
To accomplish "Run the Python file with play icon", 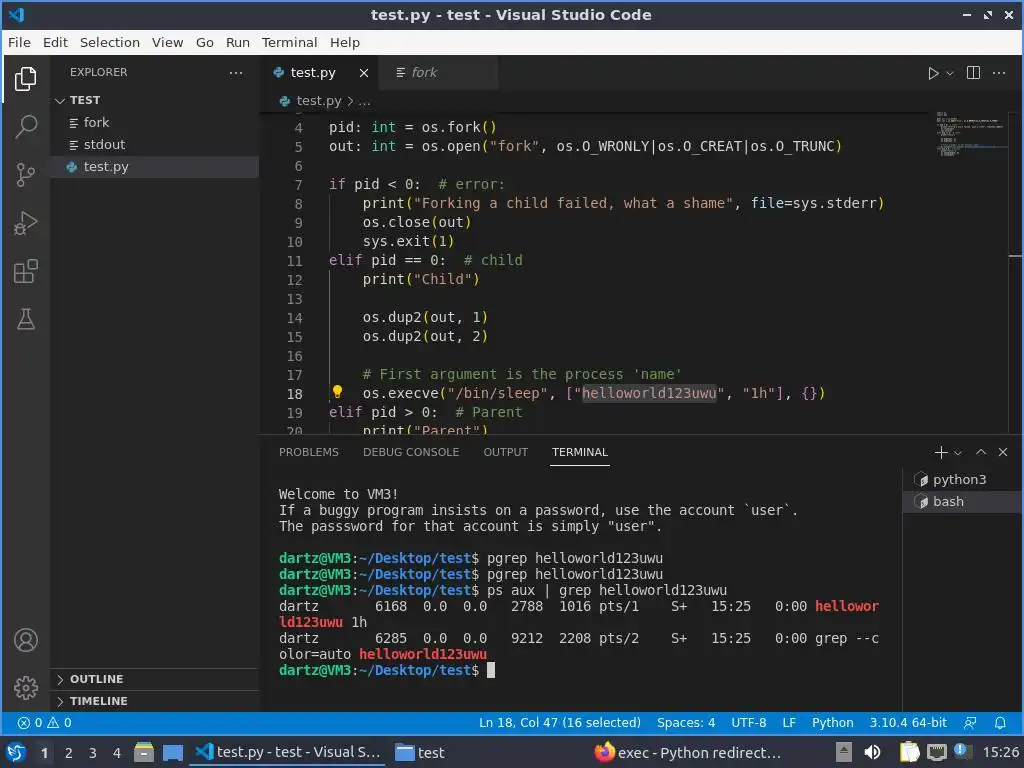I will 933,73.
